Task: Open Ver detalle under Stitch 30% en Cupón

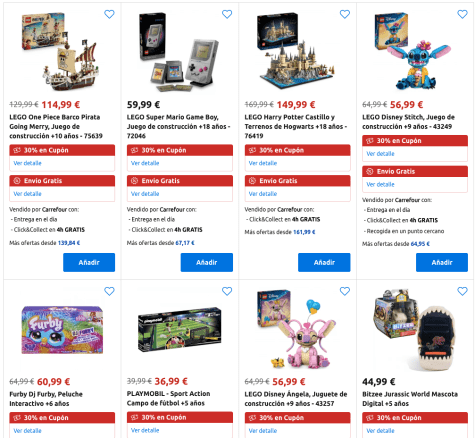Action: tap(380, 154)
